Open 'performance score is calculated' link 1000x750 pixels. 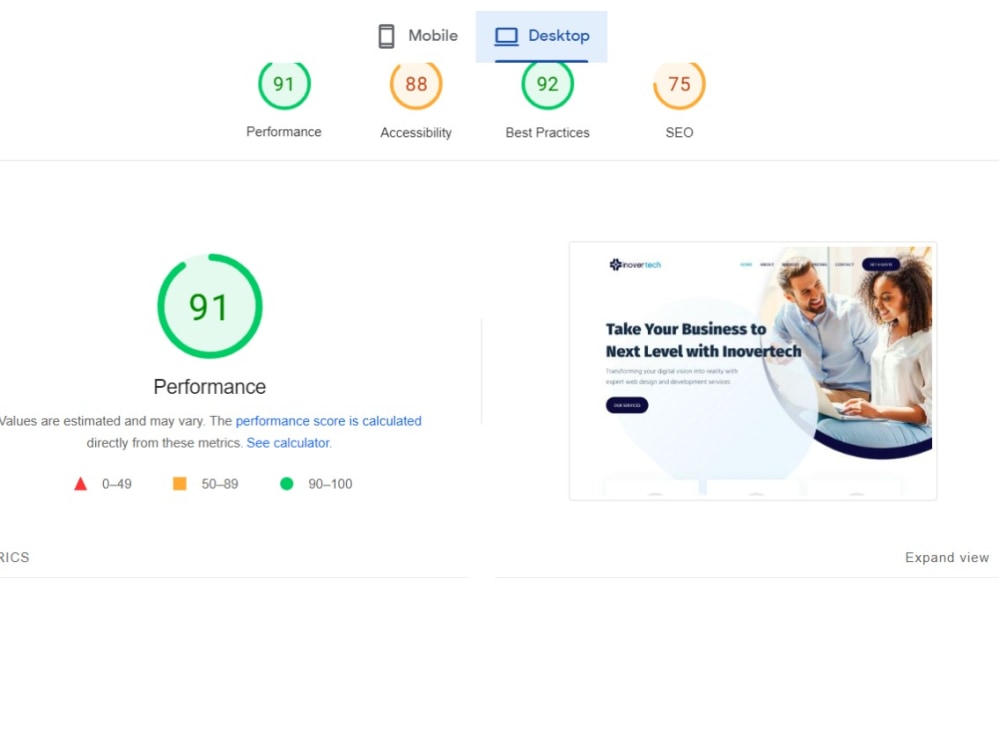(x=328, y=421)
